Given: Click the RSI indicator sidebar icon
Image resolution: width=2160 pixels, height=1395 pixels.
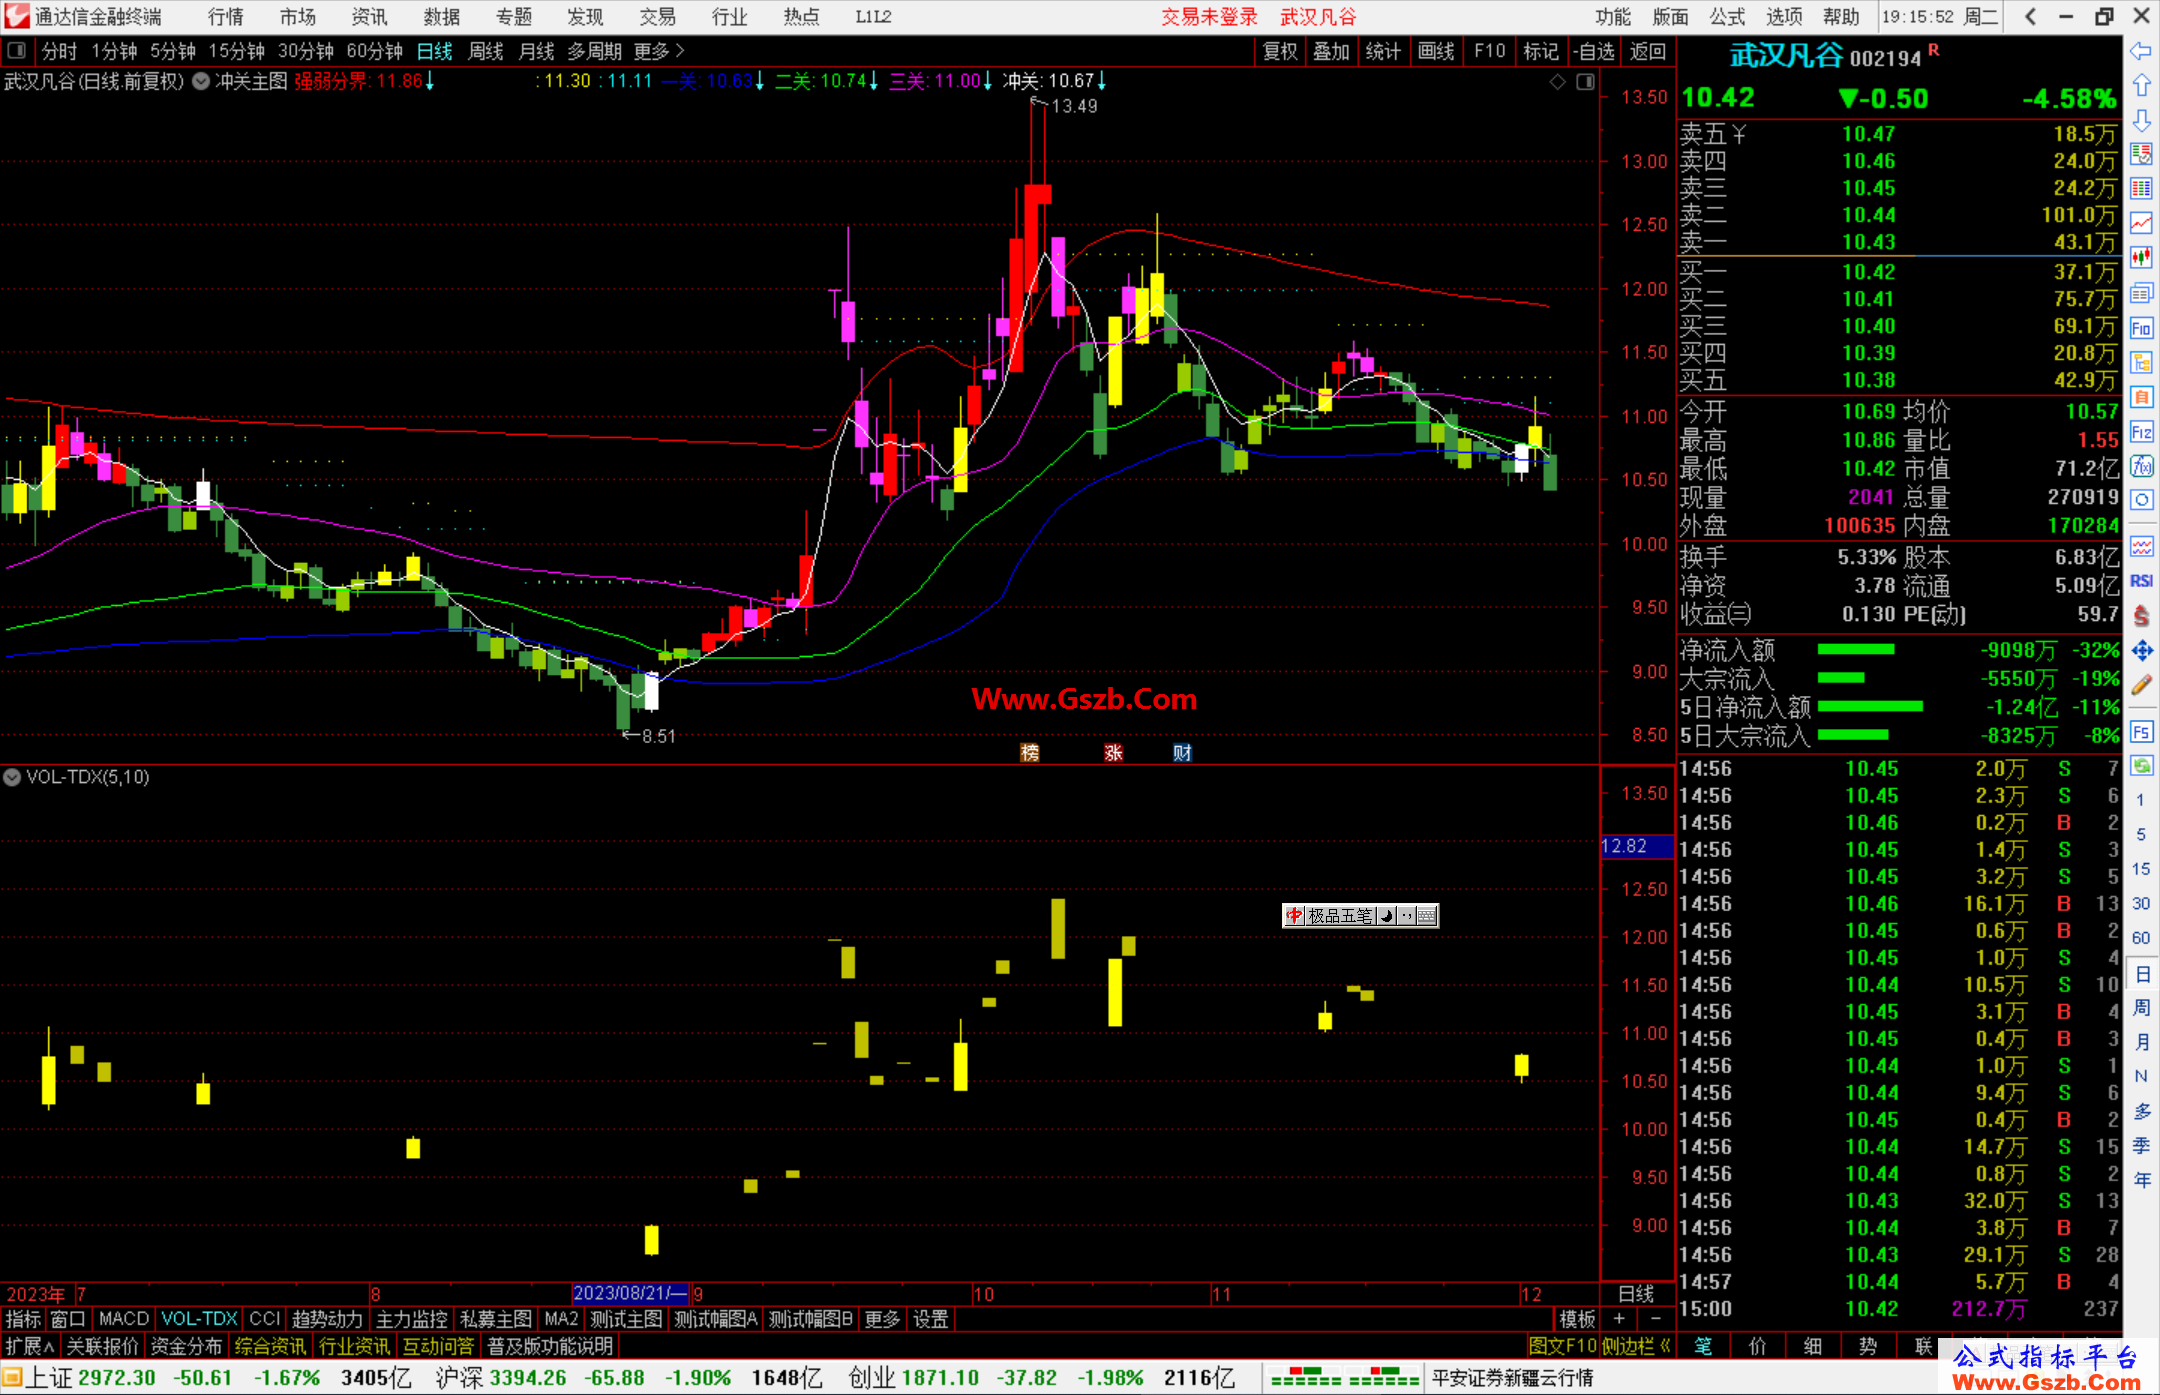Looking at the screenshot, I should coord(2141,581).
